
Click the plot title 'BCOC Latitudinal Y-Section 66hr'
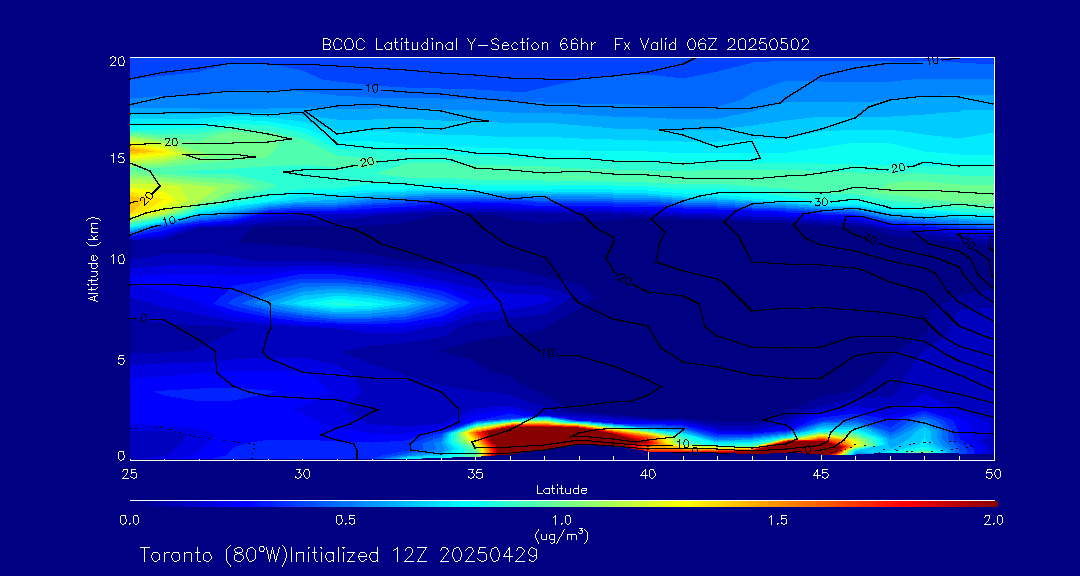coord(459,45)
